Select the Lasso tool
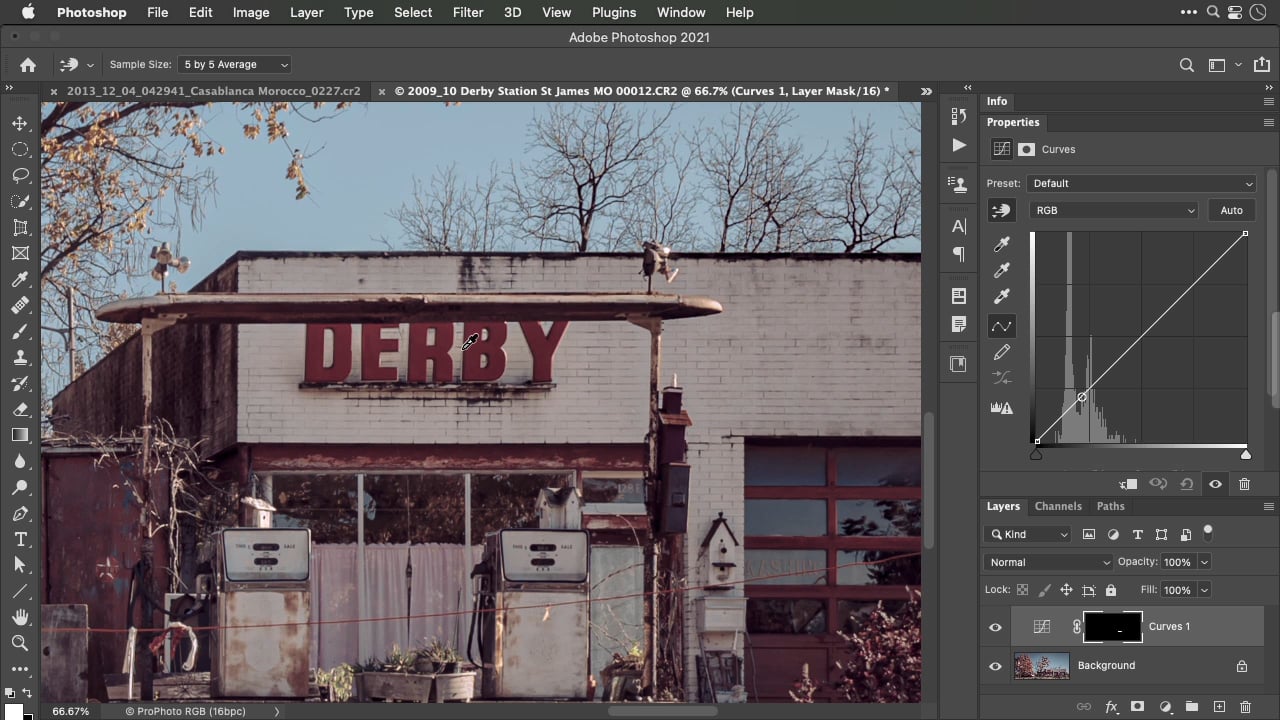 tap(20, 175)
